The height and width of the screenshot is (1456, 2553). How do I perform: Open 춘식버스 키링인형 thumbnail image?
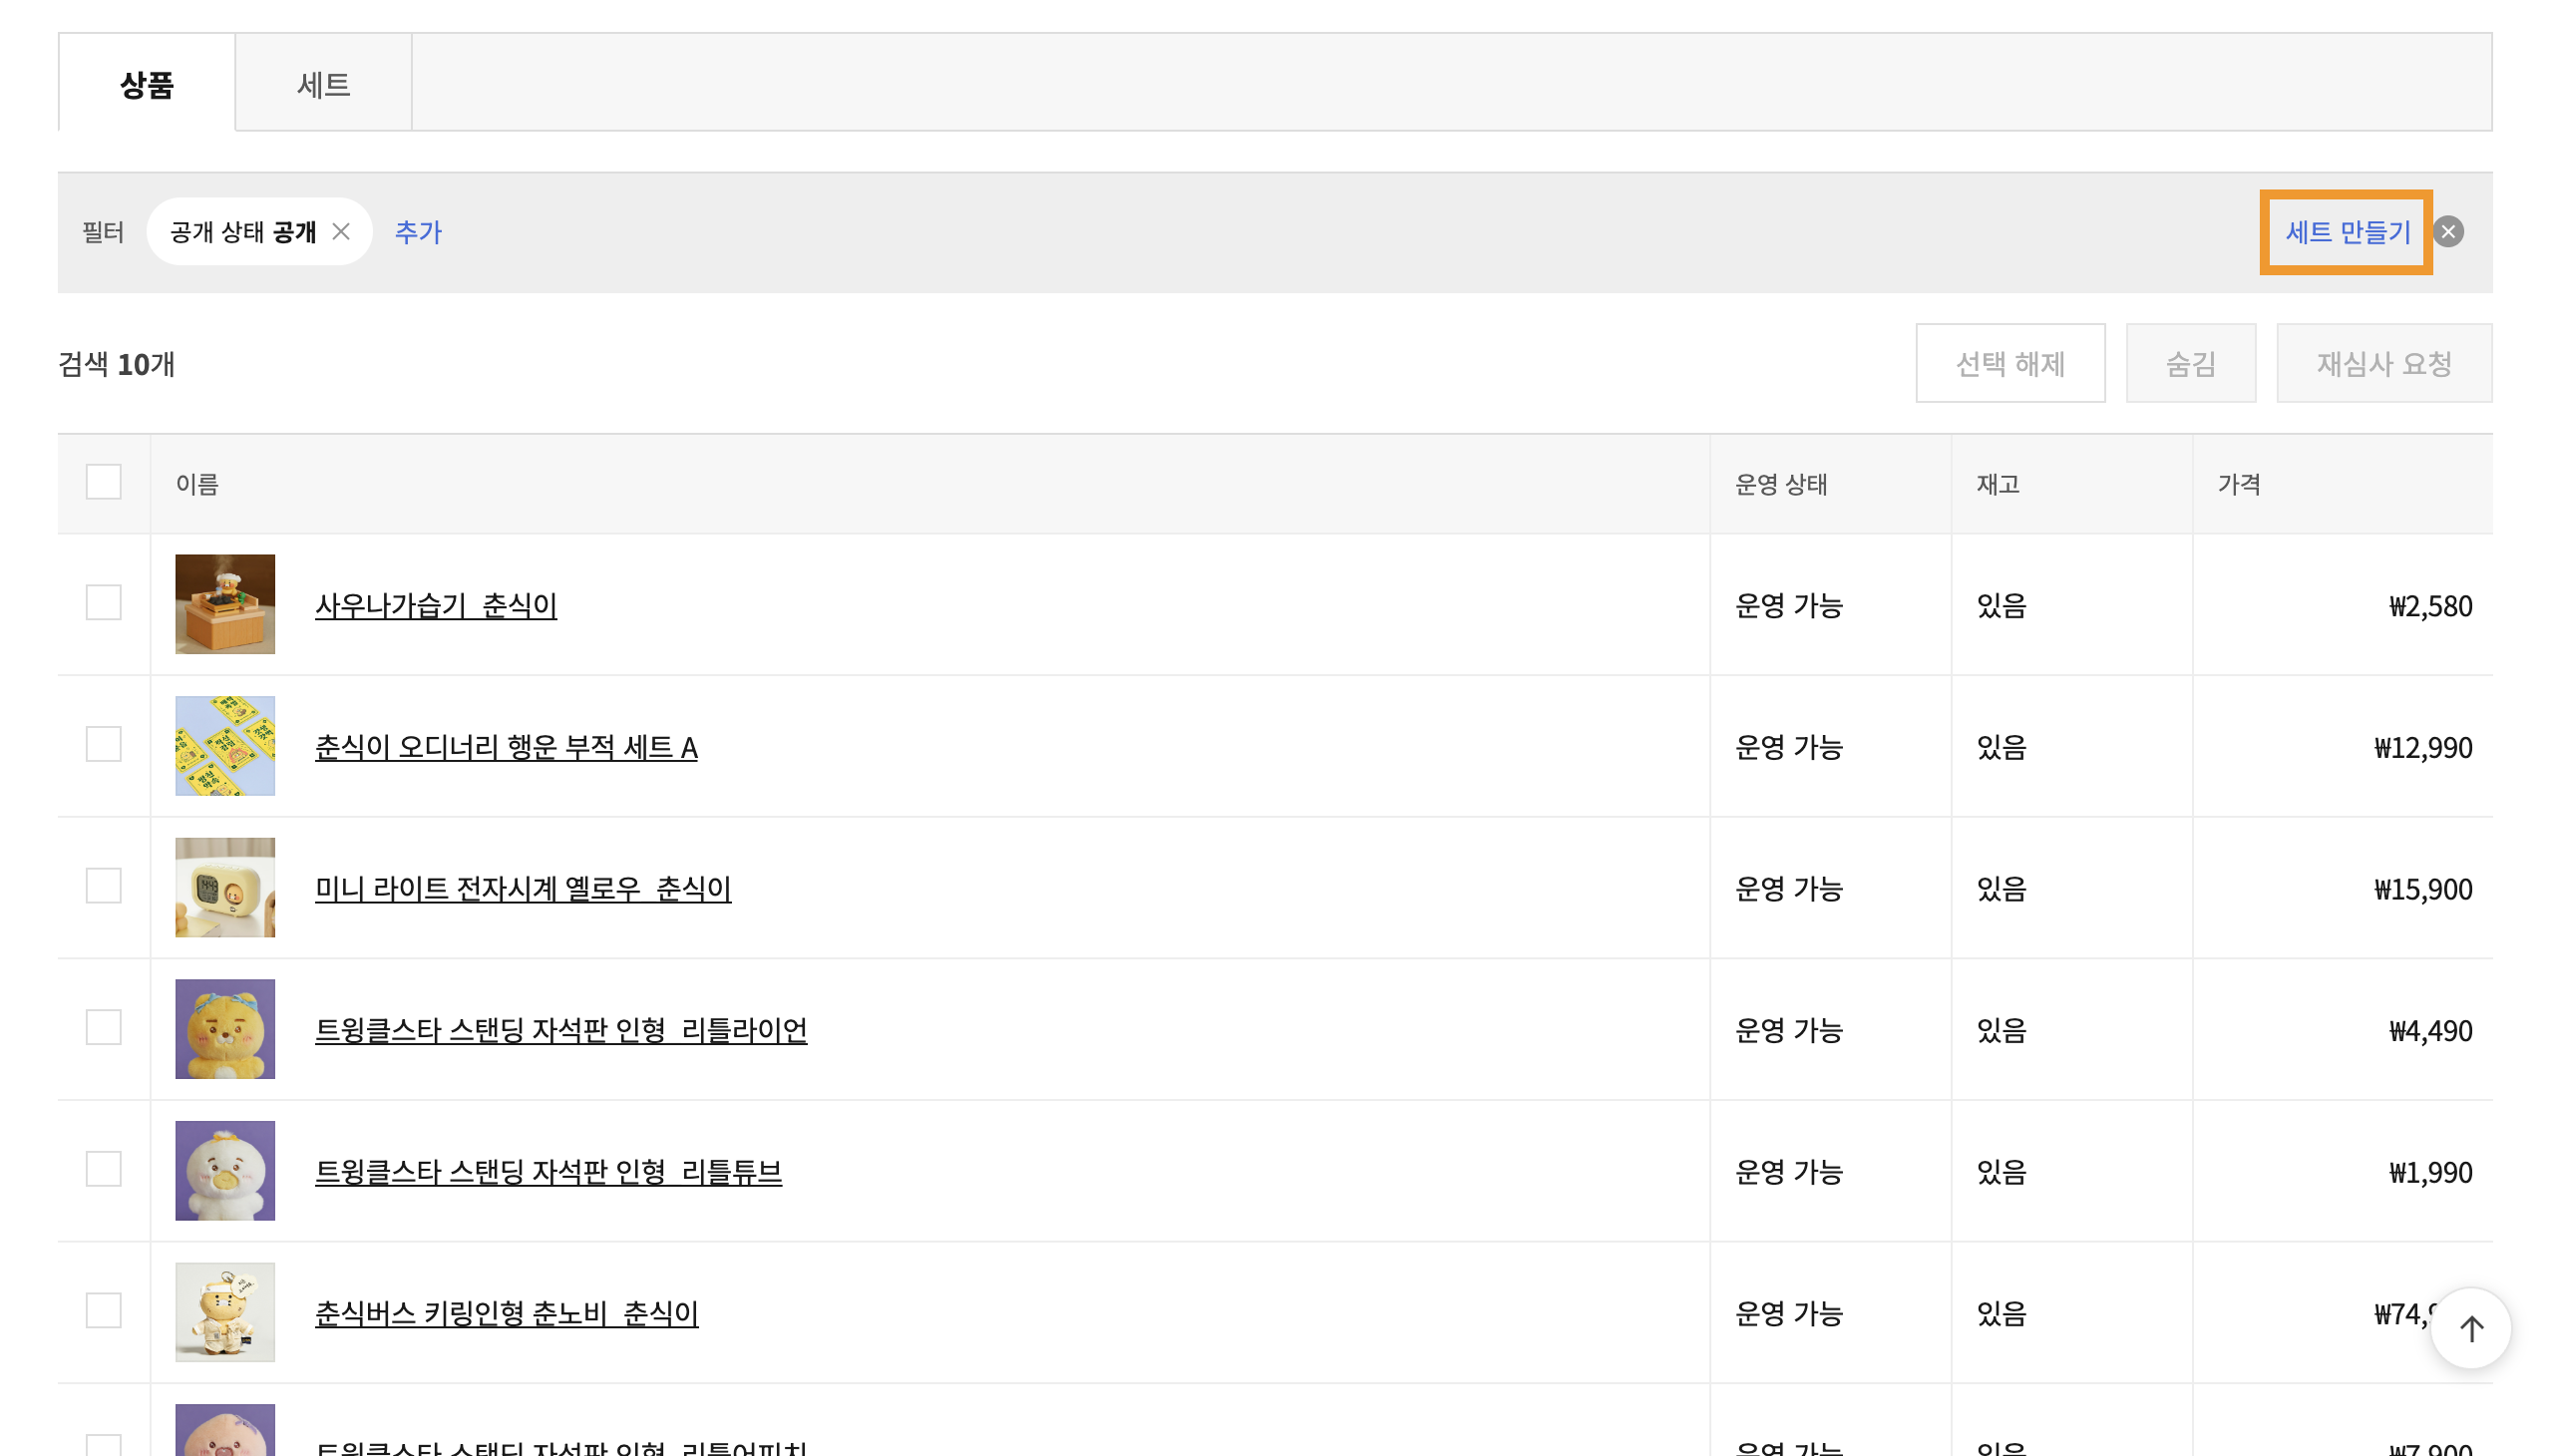coord(225,1311)
